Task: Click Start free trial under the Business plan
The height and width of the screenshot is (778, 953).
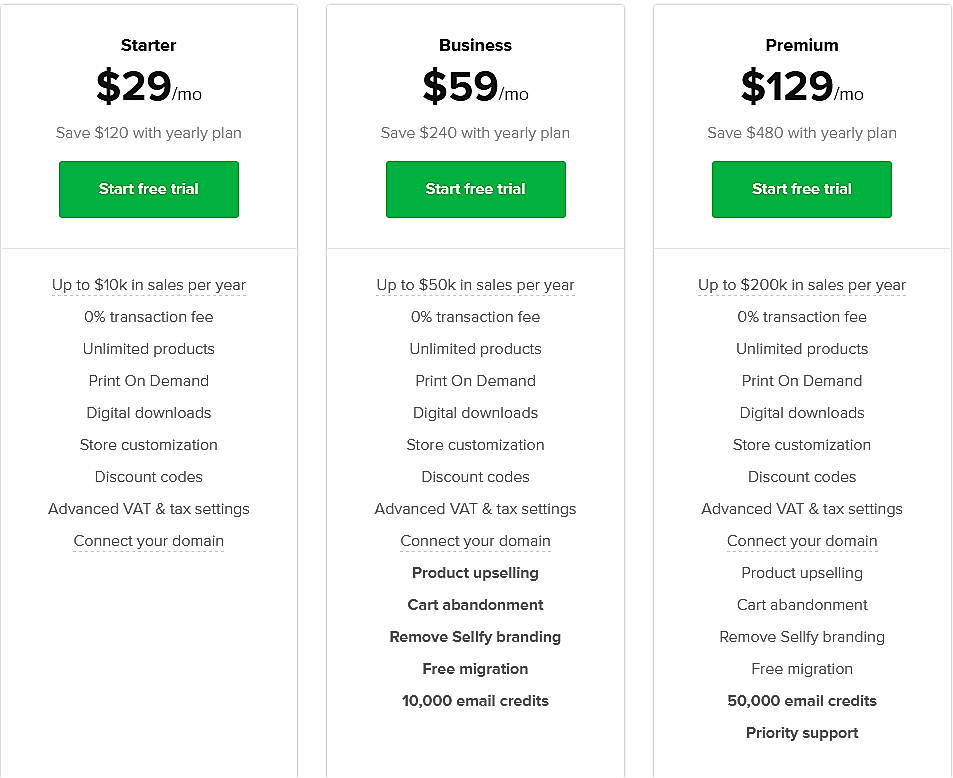Action: pos(475,189)
